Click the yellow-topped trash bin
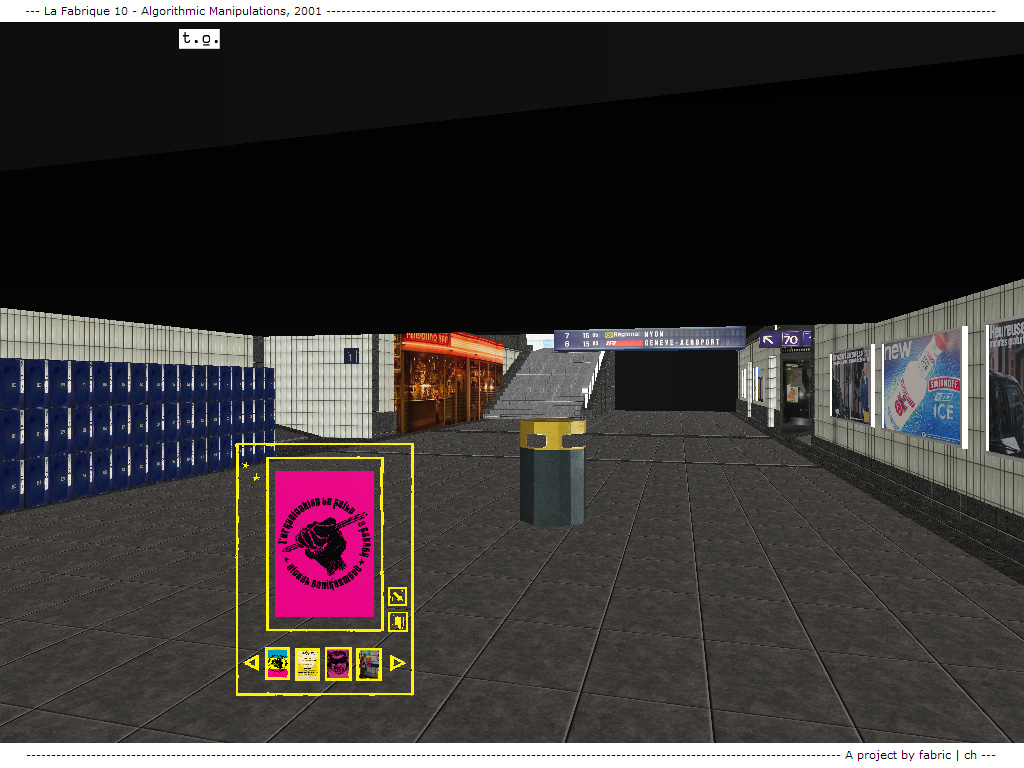The width and height of the screenshot is (1024, 768). tap(552, 472)
